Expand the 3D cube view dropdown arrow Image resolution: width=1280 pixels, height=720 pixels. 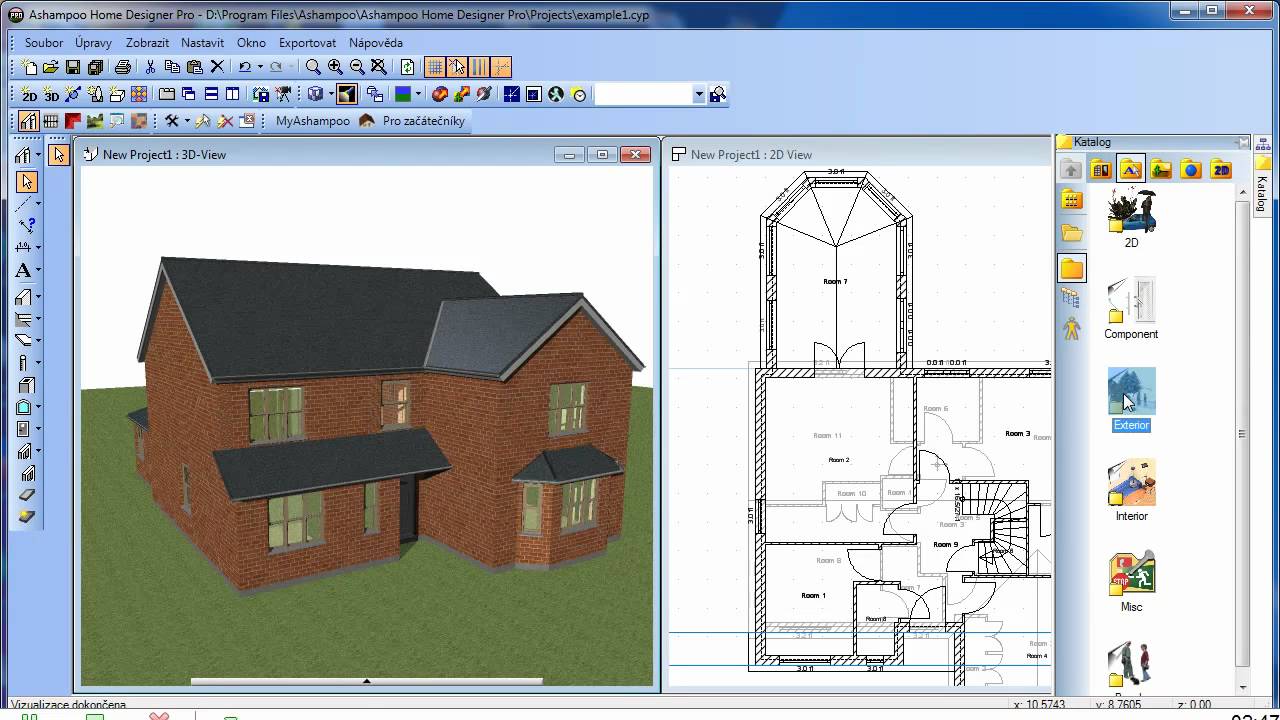coord(331,94)
